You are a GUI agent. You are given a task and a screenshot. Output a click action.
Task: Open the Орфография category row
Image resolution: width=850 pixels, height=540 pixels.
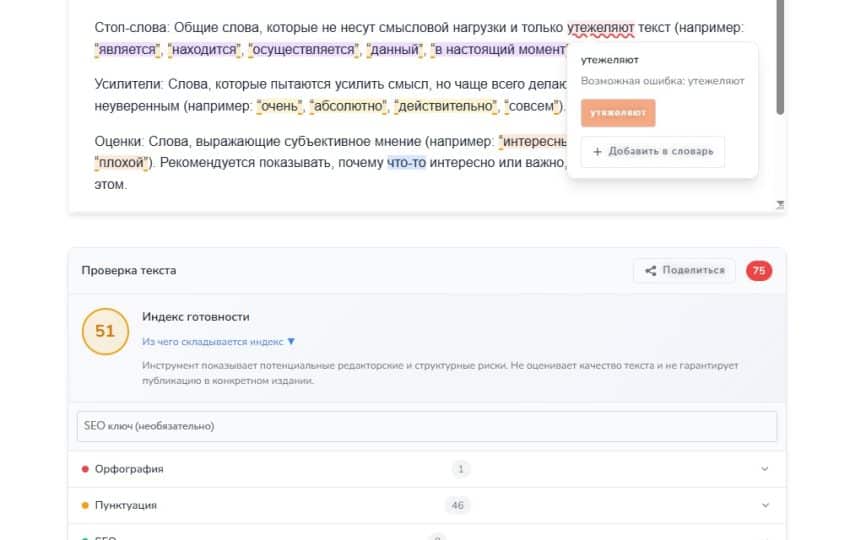(x=427, y=469)
